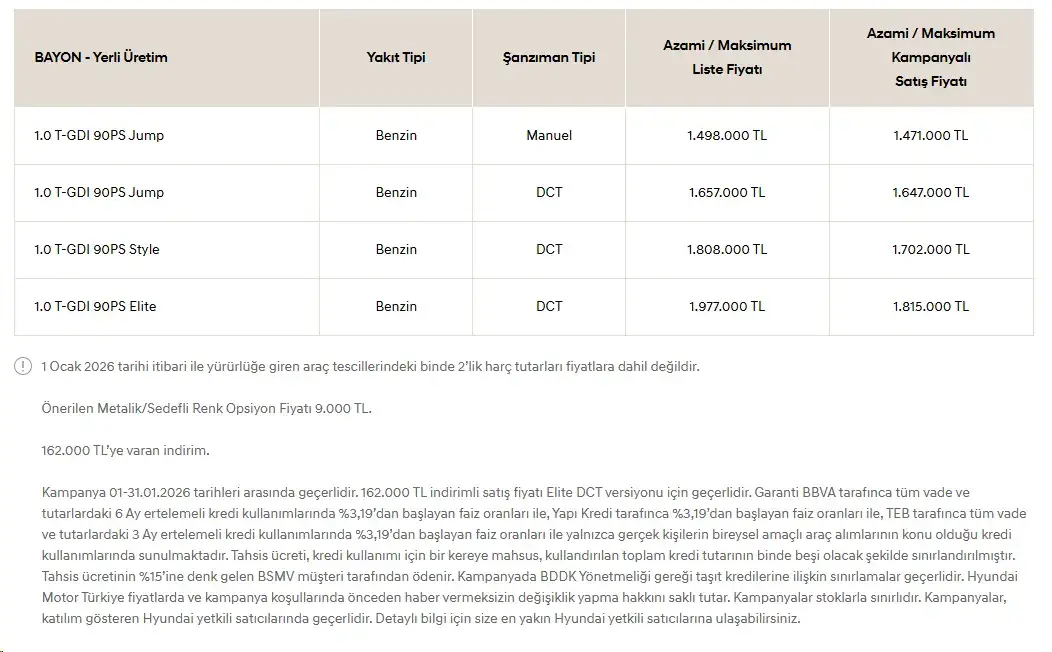Select the 1.0 T-GDI 90PS Style model

coord(97,250)
